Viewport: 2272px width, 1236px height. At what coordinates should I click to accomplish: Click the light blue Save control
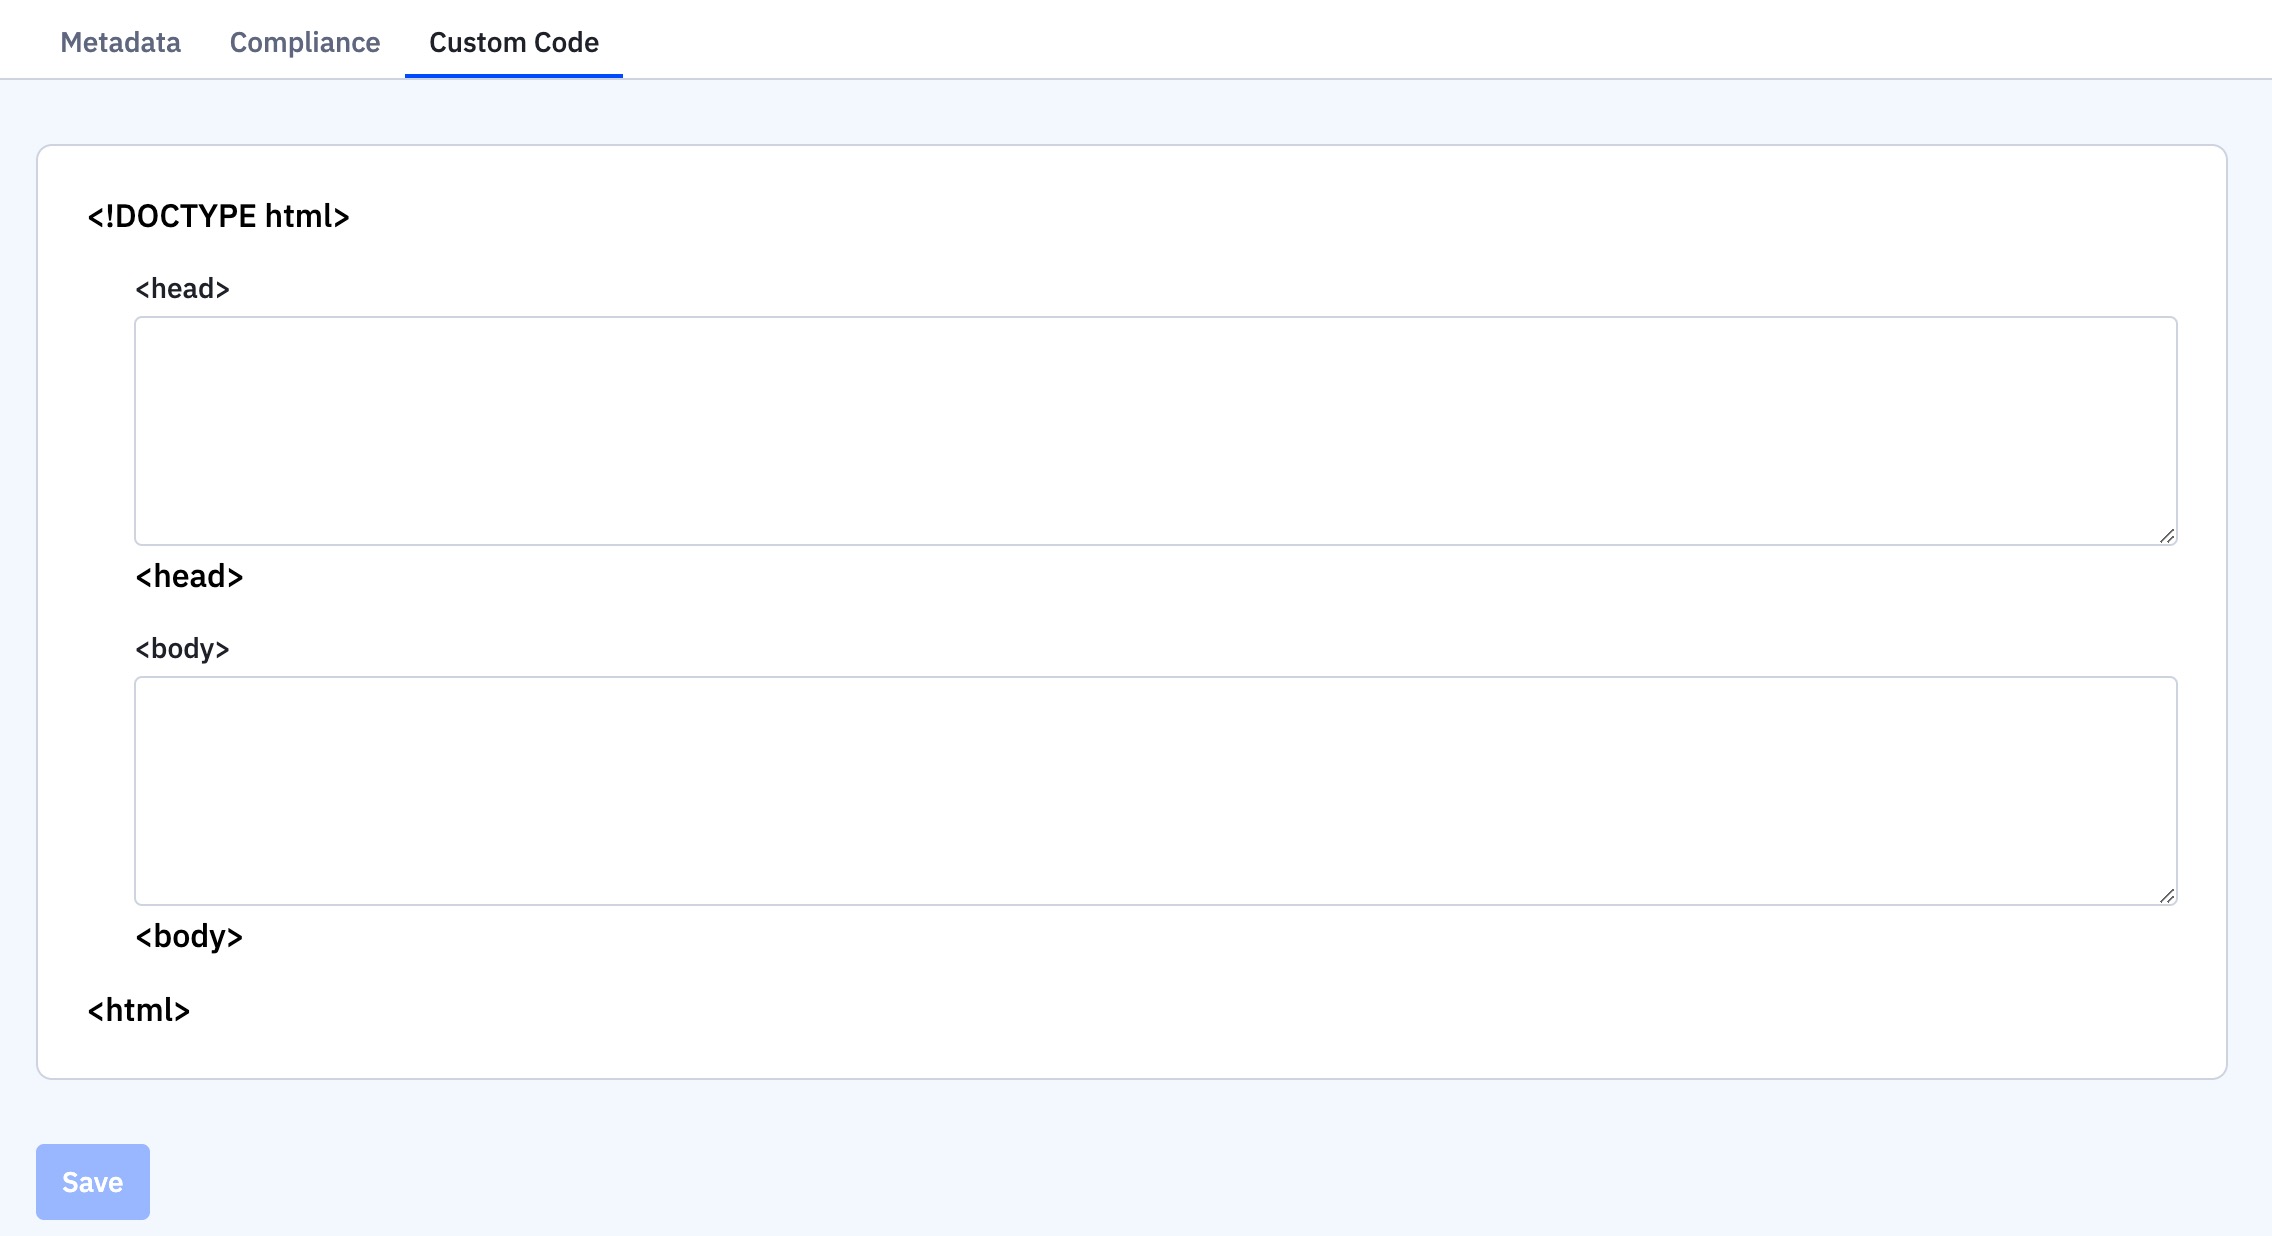pos(92,1182)
